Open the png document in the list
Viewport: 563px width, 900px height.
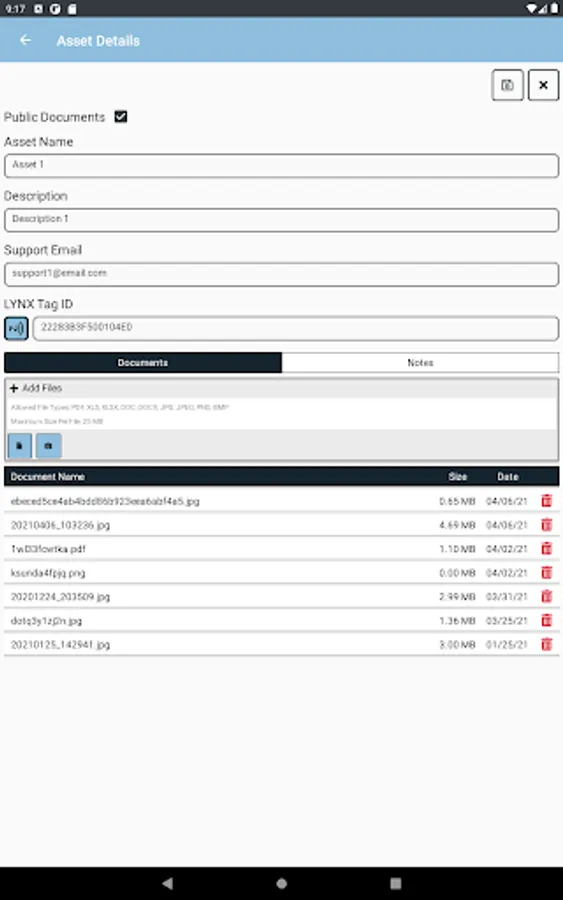click(48, 573)
